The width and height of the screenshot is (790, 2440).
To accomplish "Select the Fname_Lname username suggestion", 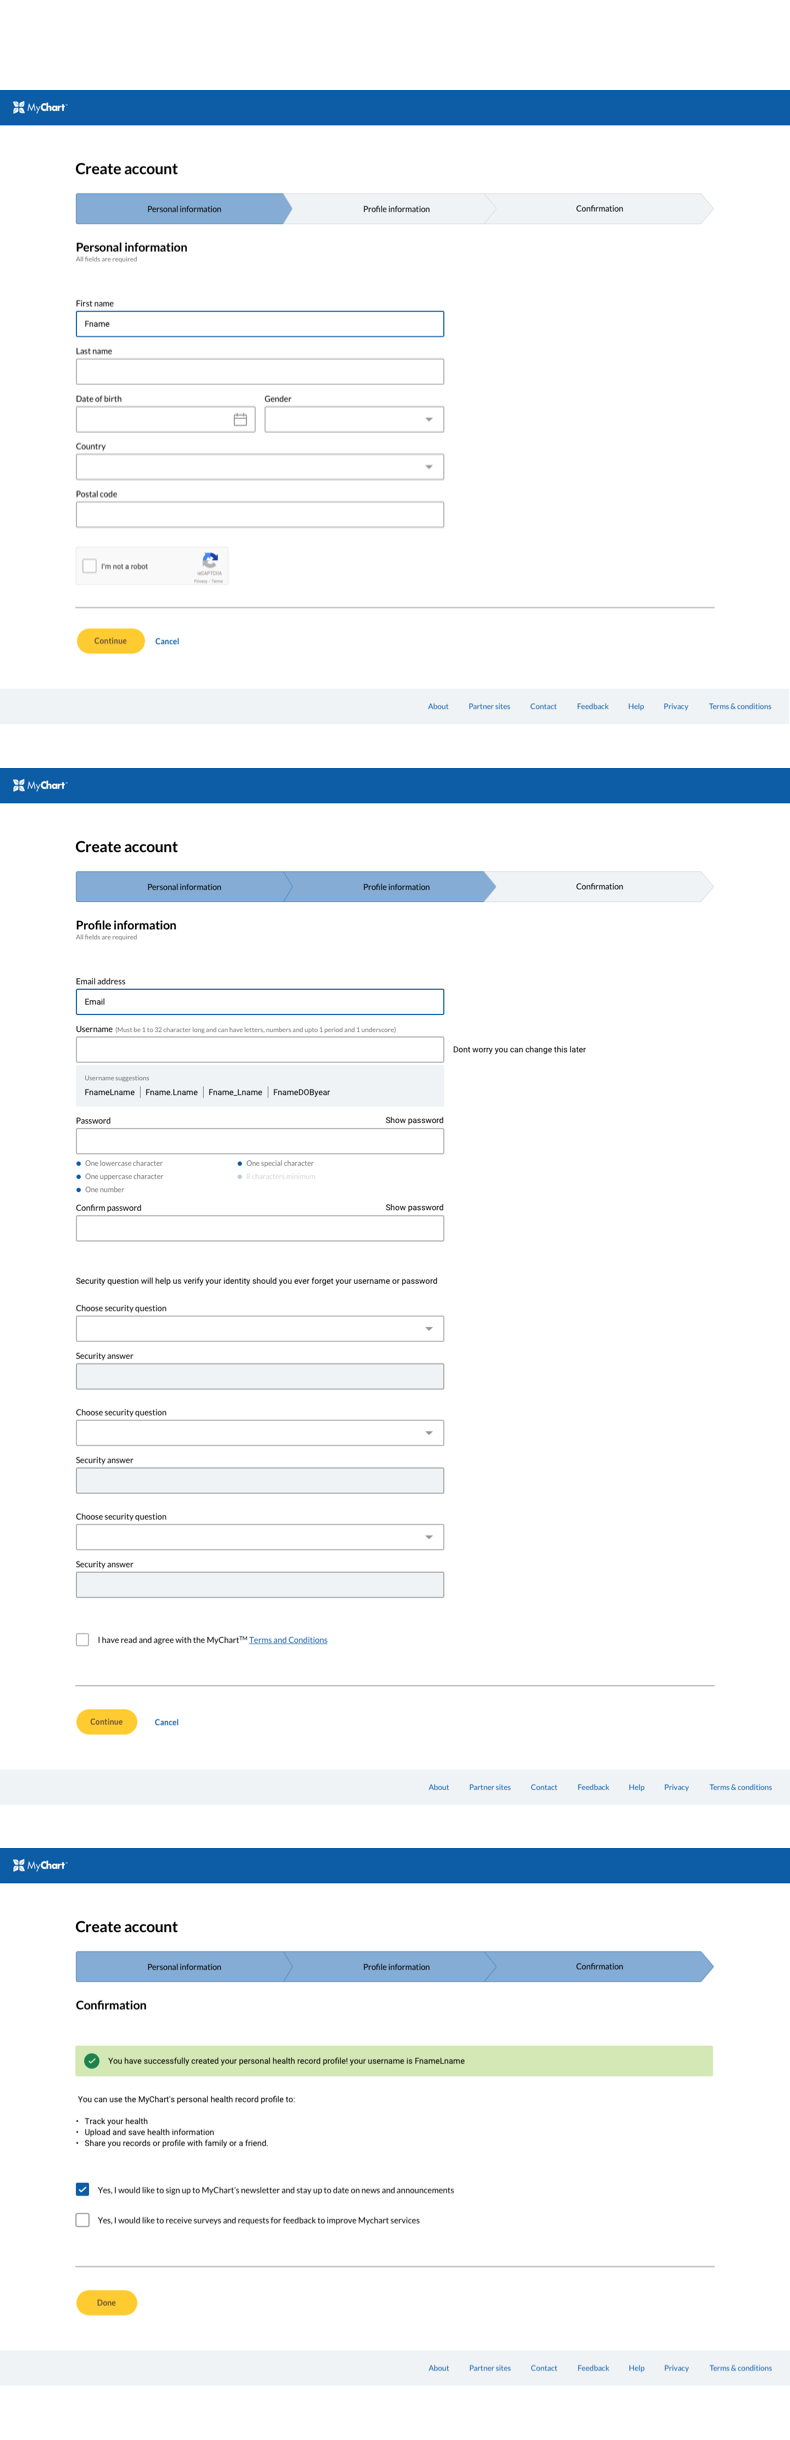I will [235, 1092].
